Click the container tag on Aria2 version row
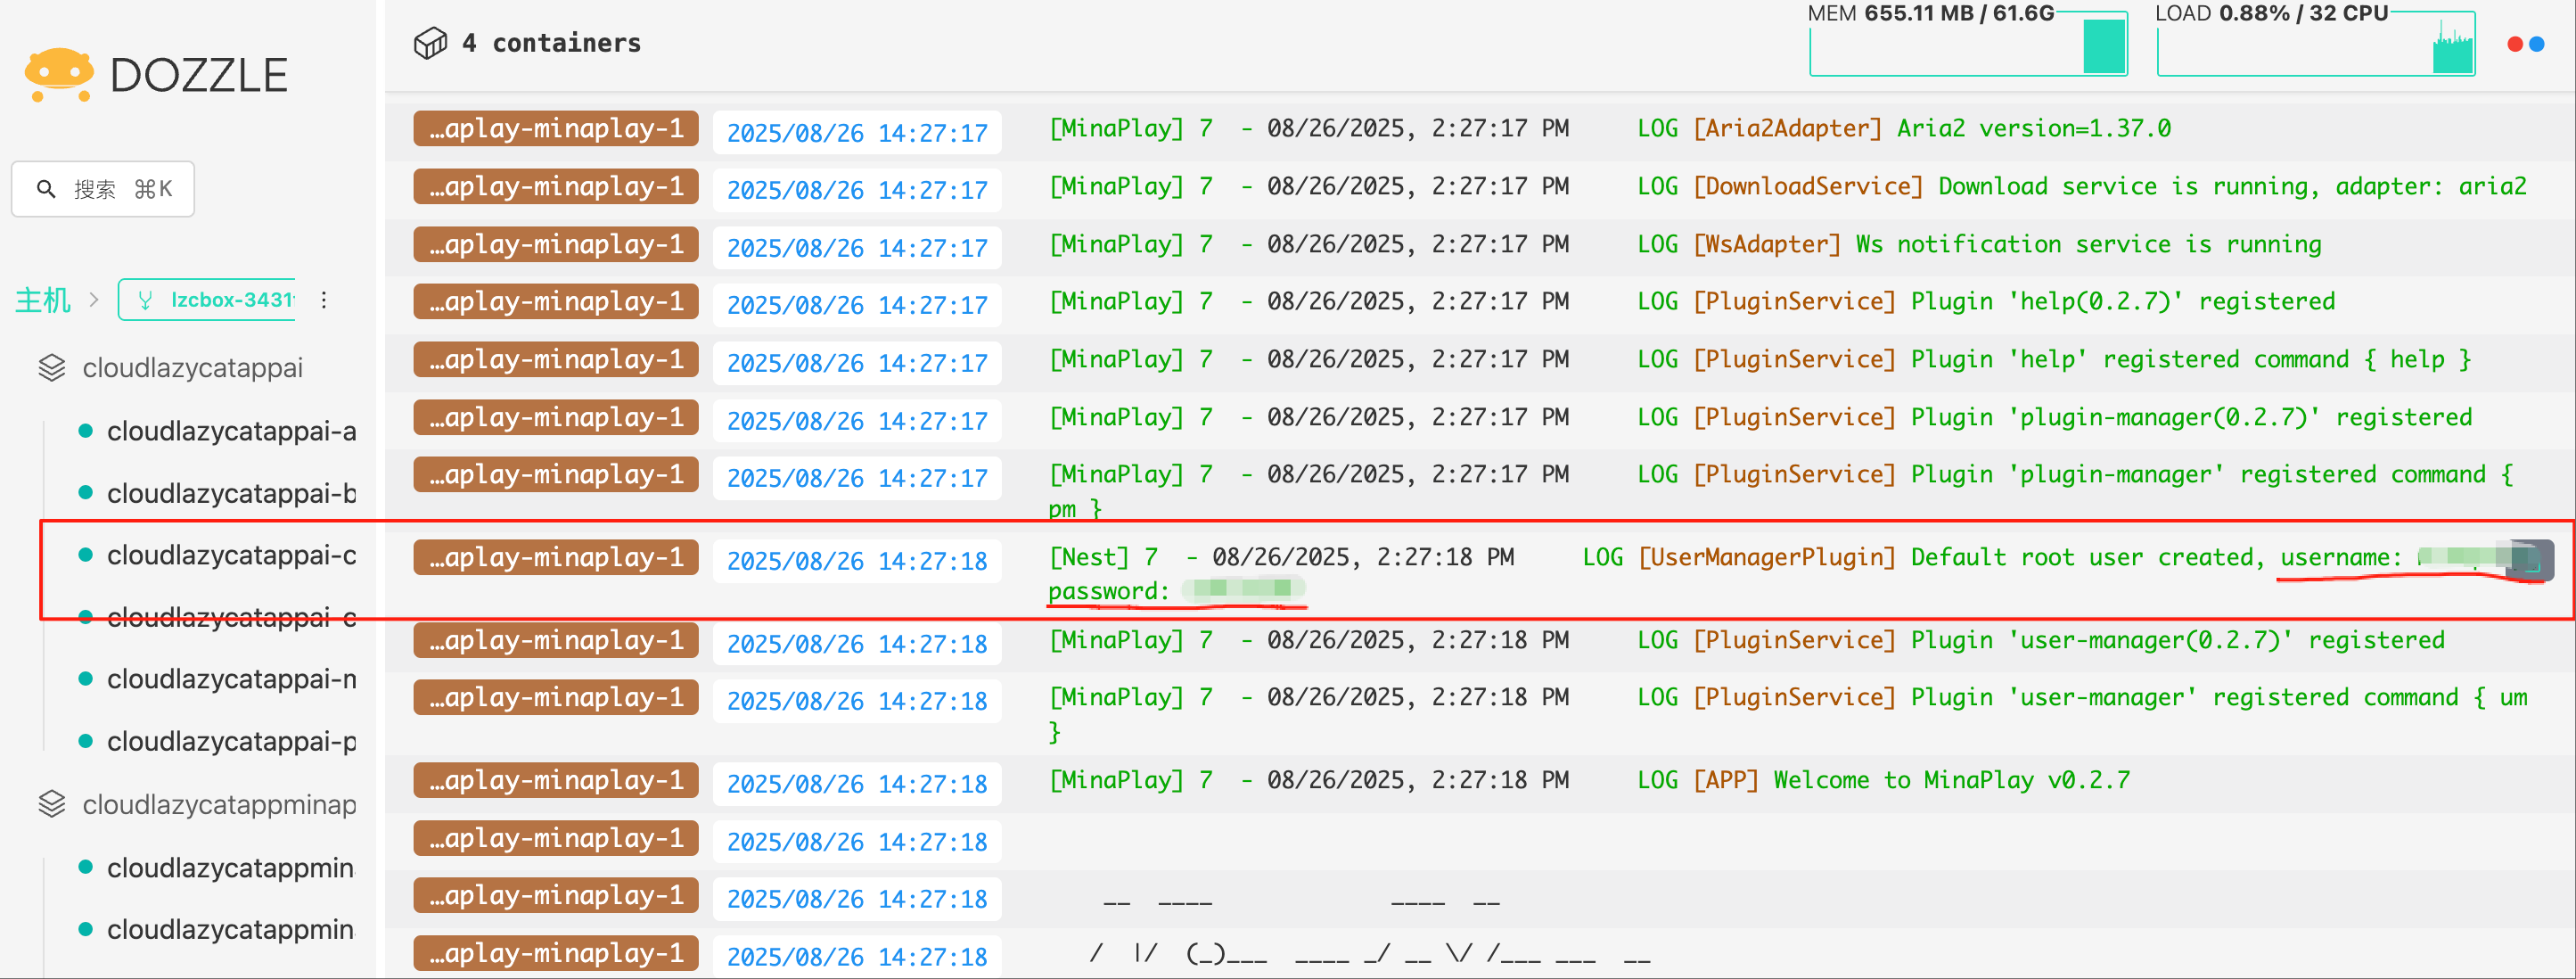Viewport: 2576px width, 979px height. 556,129
